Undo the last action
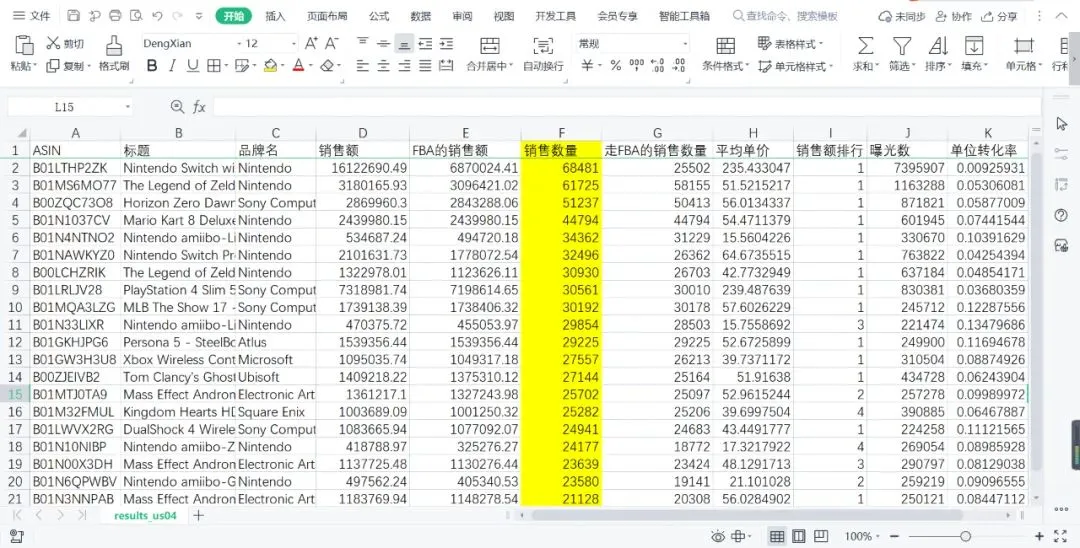This screenshot has height=548, width=1080. click(157, 16)
